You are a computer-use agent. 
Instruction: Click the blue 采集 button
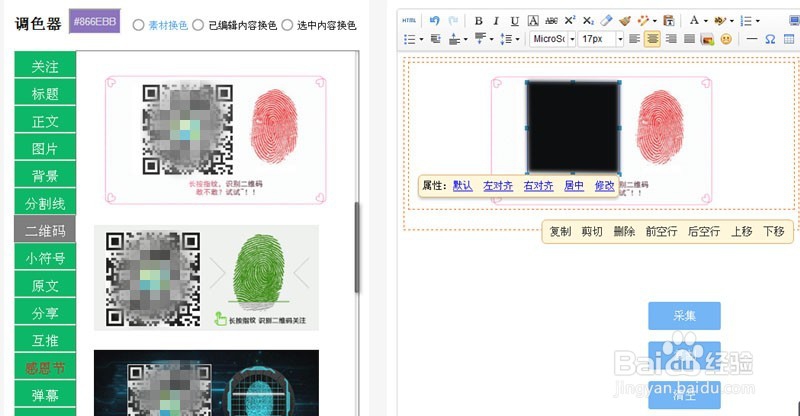(684, 316)
